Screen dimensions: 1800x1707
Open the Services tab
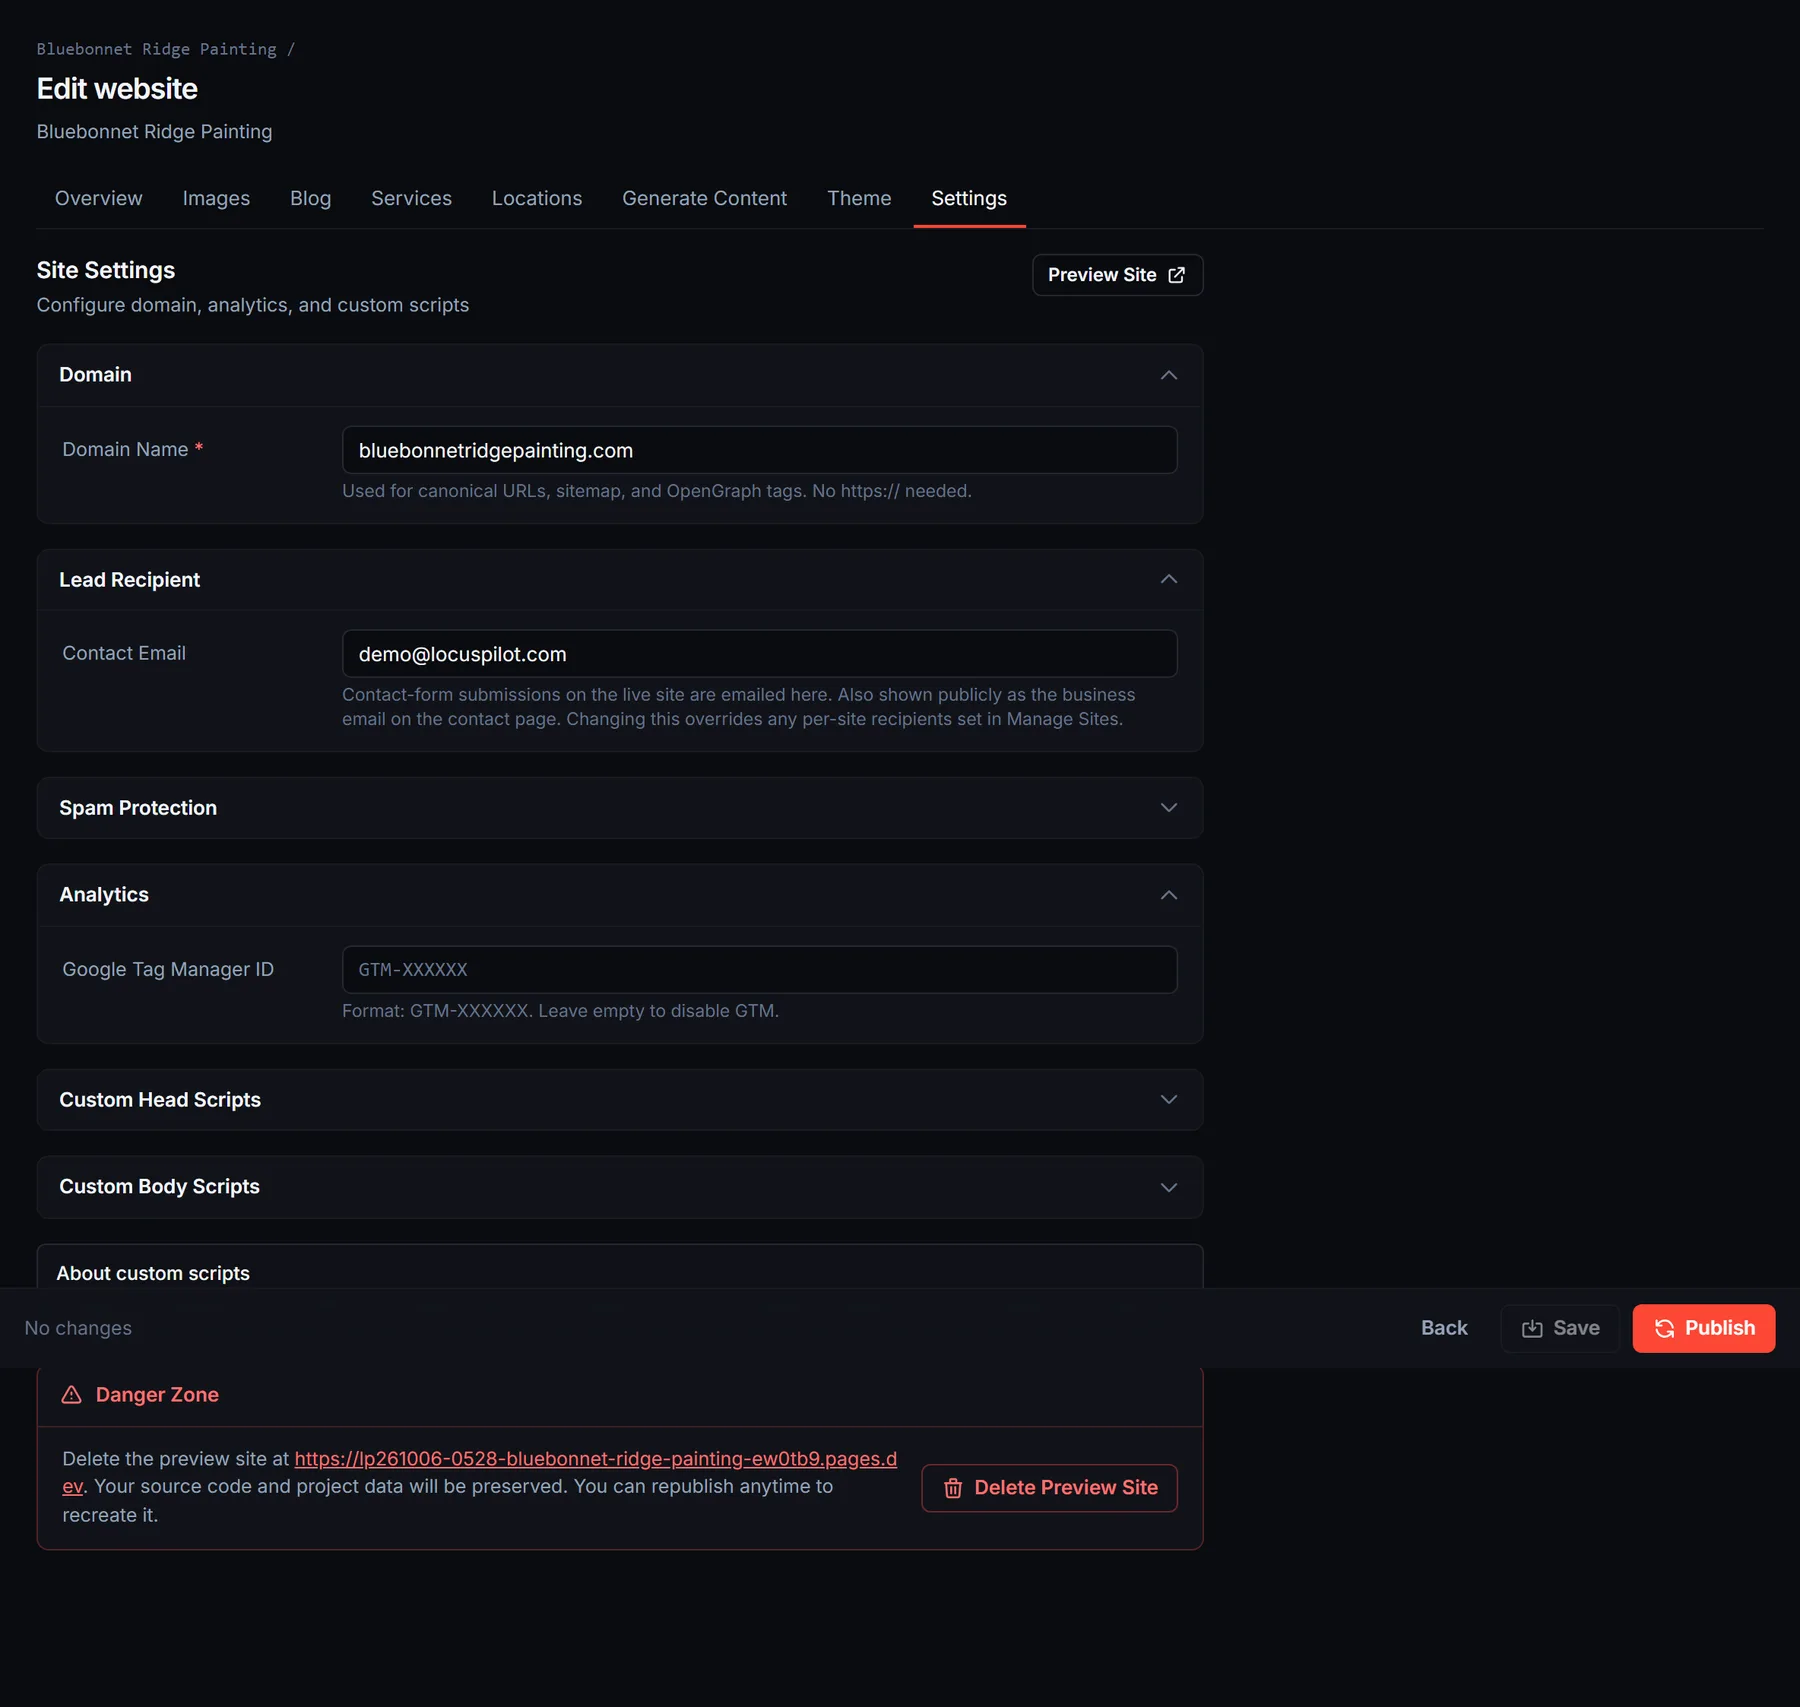pyautogui.click(x=411, y=198)
